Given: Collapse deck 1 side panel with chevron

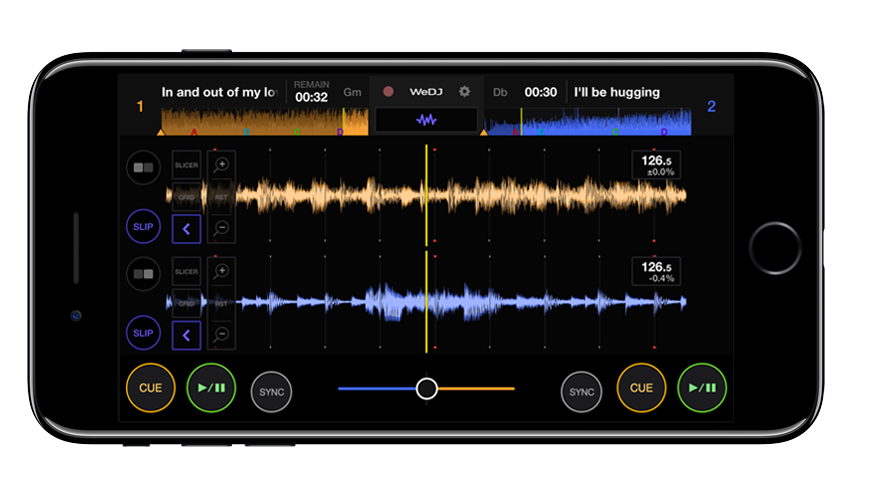Looking at the screenshot, I should click(186, 230).
